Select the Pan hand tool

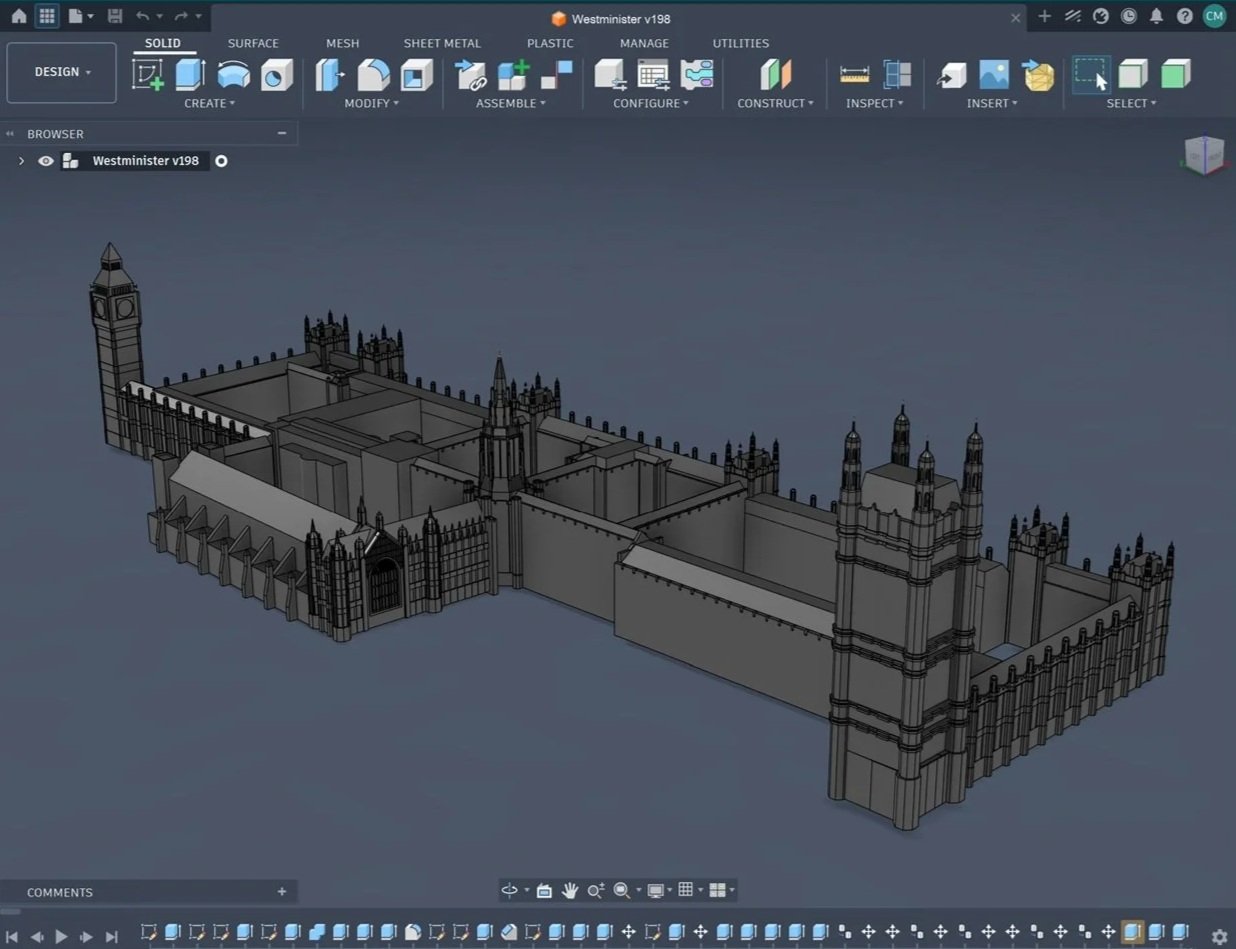coord(570,890)
